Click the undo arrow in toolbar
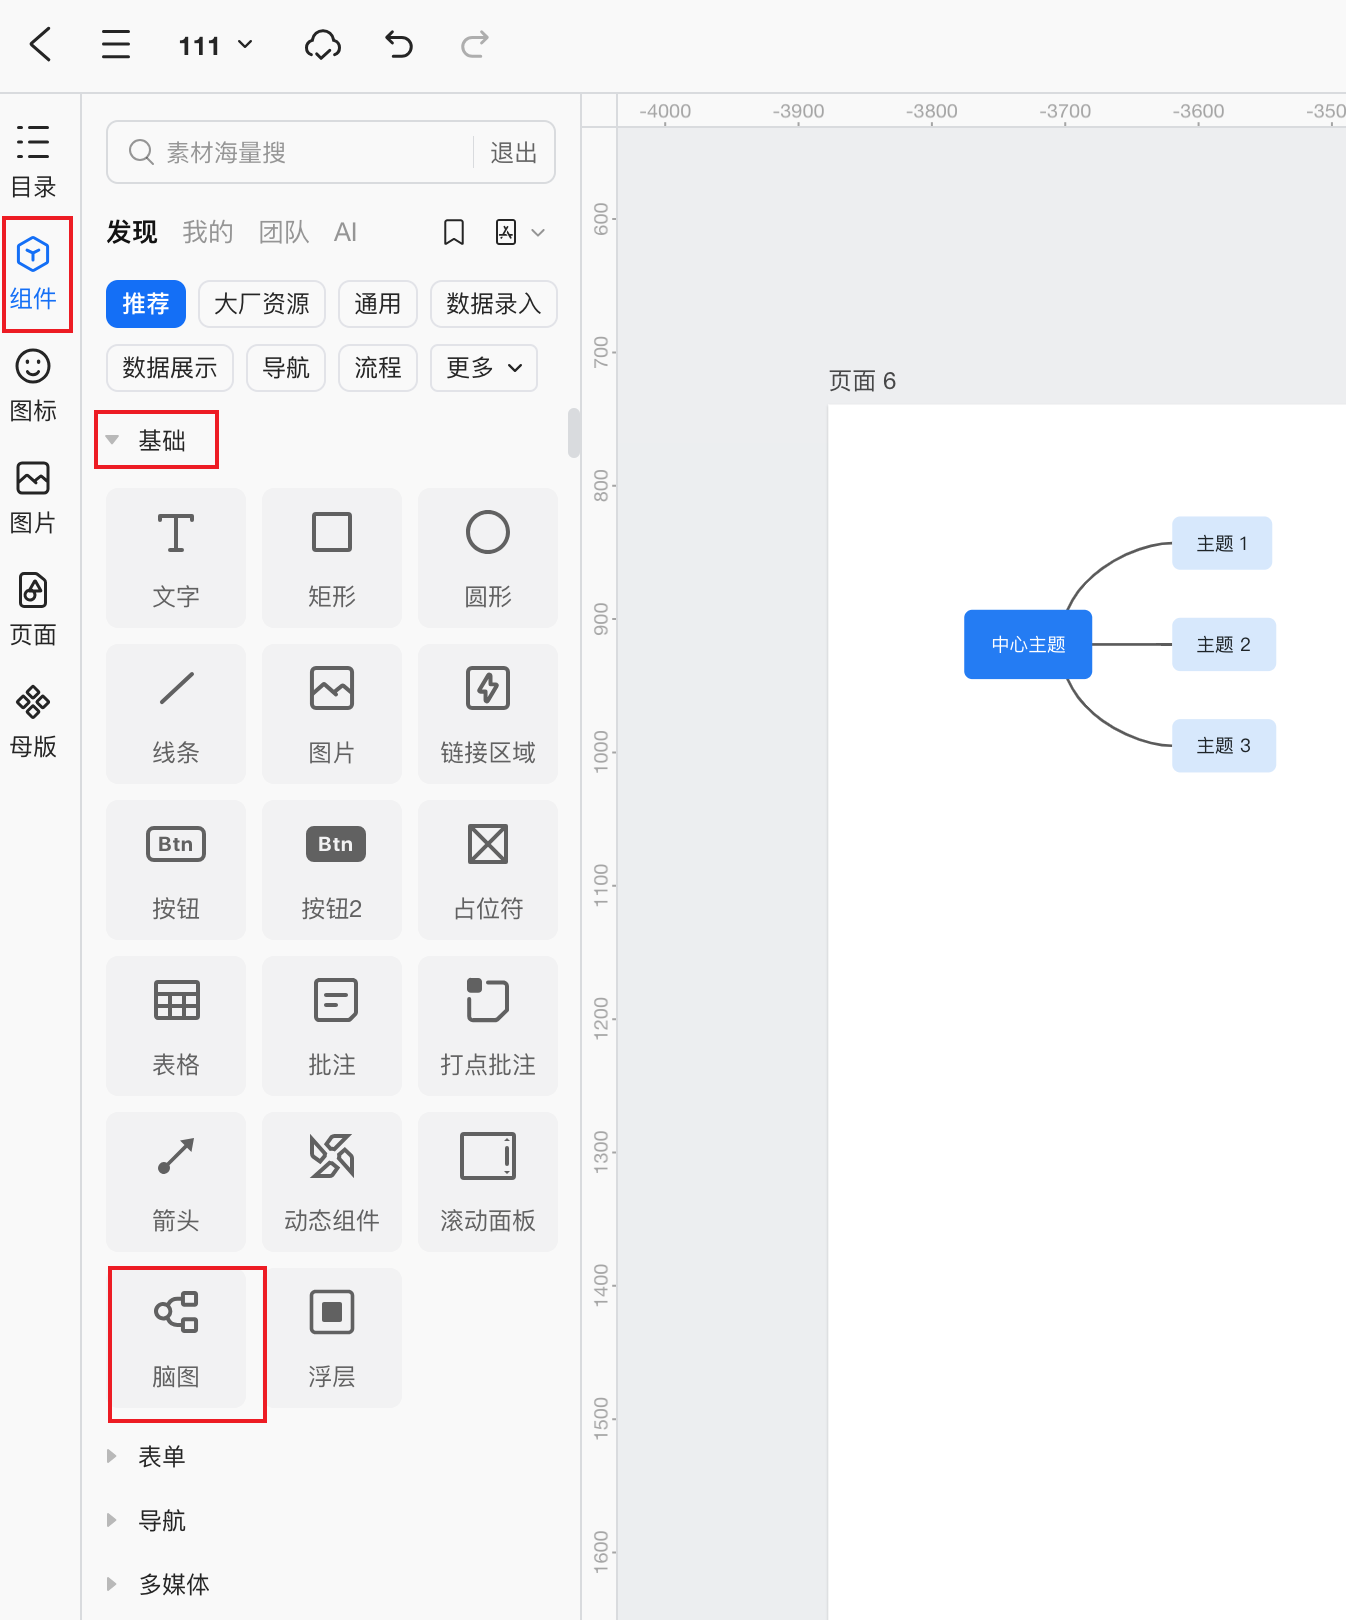 point(399,45)
